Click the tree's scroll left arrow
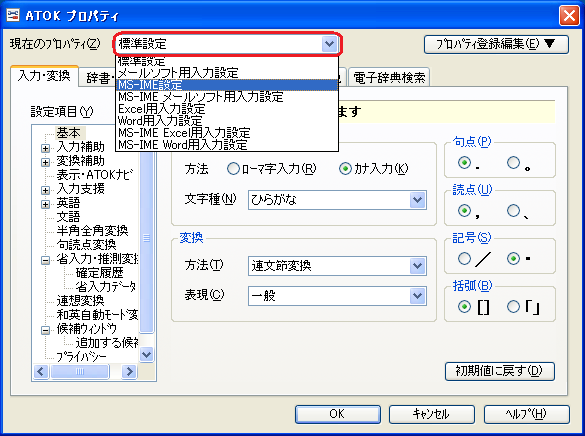This screenshot has width=585, height=436. pyautogui.click(x=41, y=371)
